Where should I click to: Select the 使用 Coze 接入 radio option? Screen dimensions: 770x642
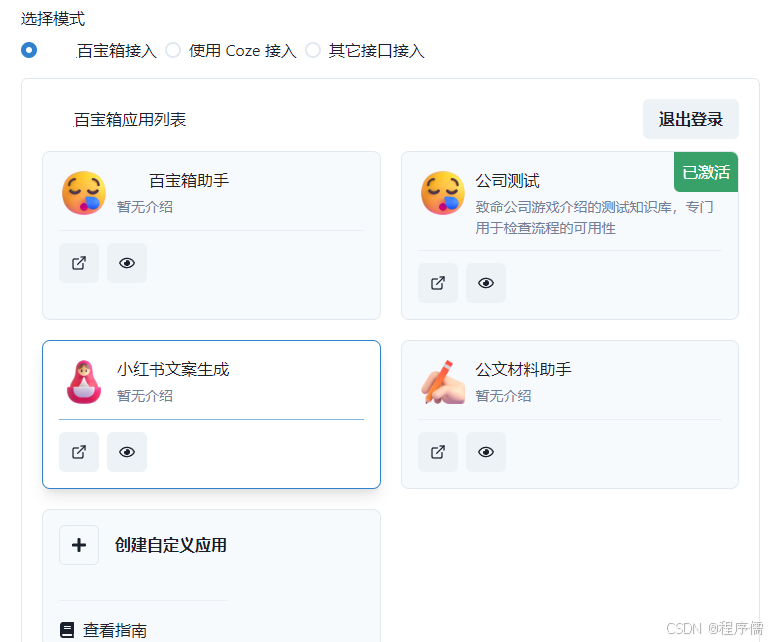(173, 50)
